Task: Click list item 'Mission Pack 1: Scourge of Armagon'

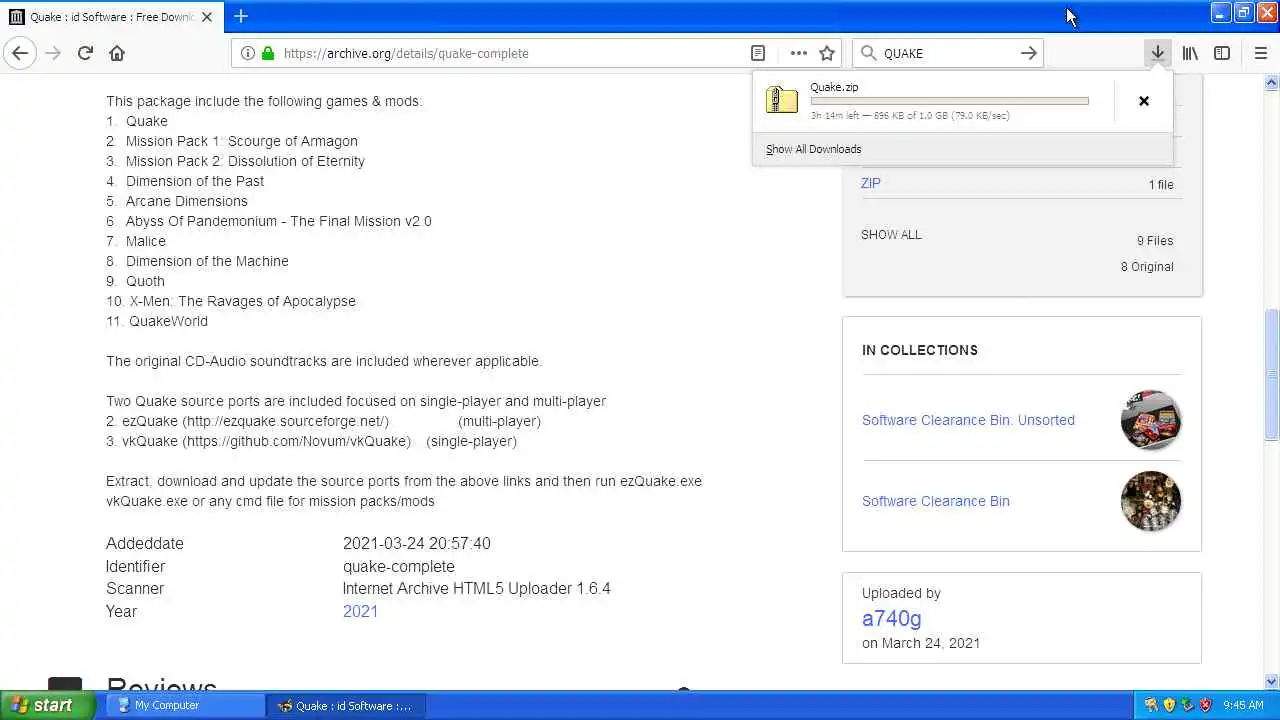Action: [x=241, y=141]
